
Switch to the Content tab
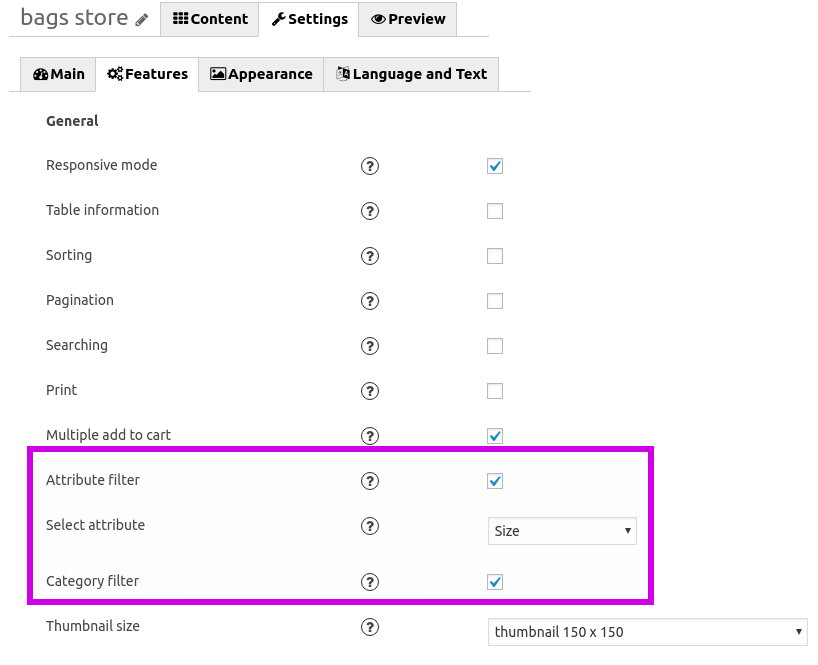210,19
